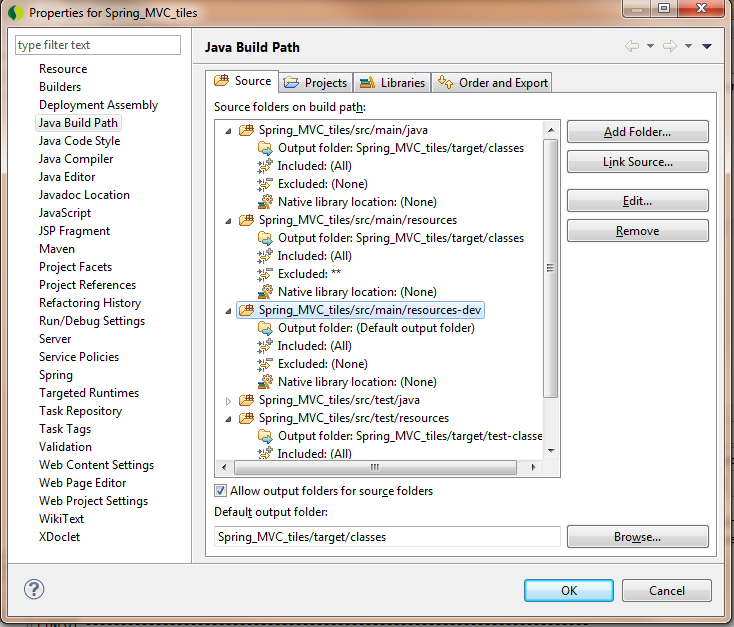The height and width of the screenshot is (627, 734).
Task: Click Default output folder icon under resources-dev
Action: pos(265,328)
